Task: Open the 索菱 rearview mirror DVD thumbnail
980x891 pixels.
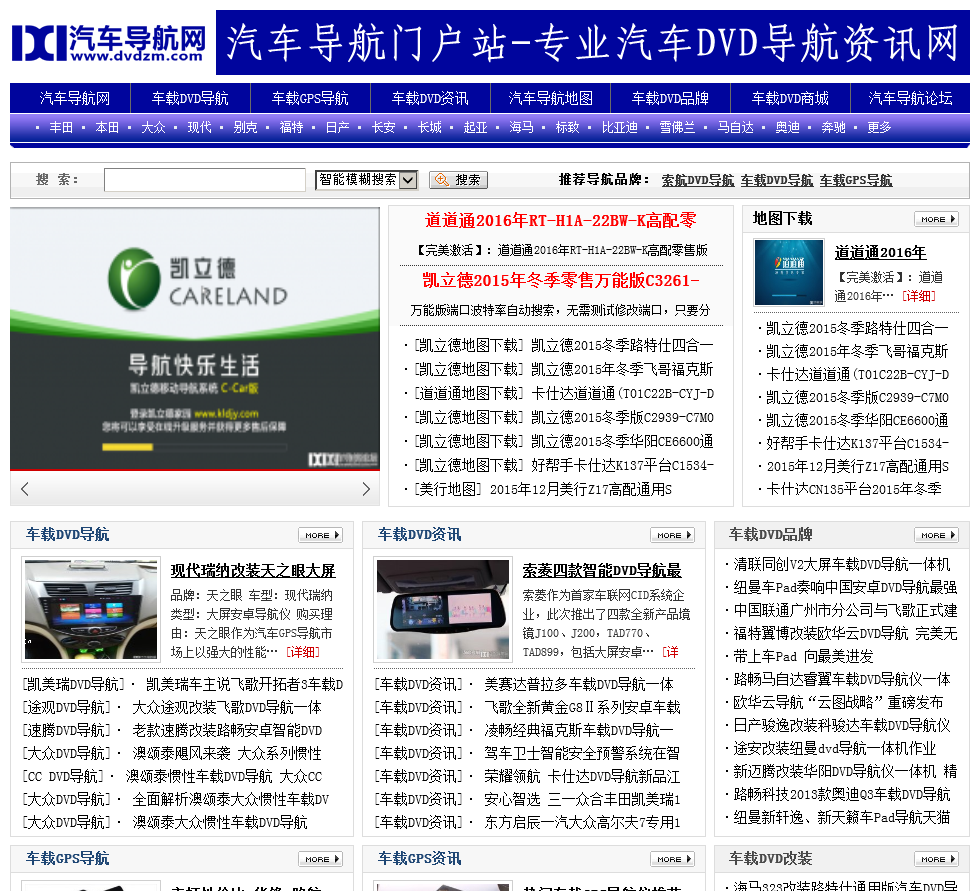Action: (x=443, y=609)
